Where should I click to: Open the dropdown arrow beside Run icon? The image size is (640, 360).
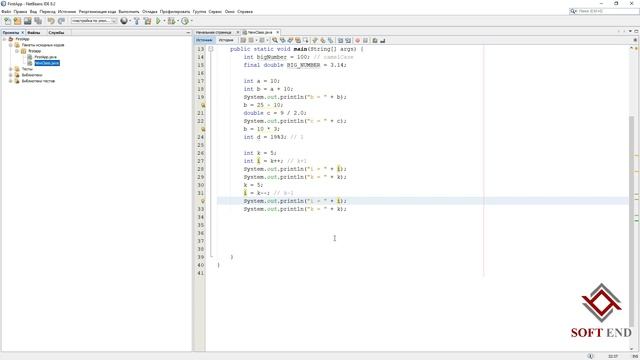coord(164,21)
